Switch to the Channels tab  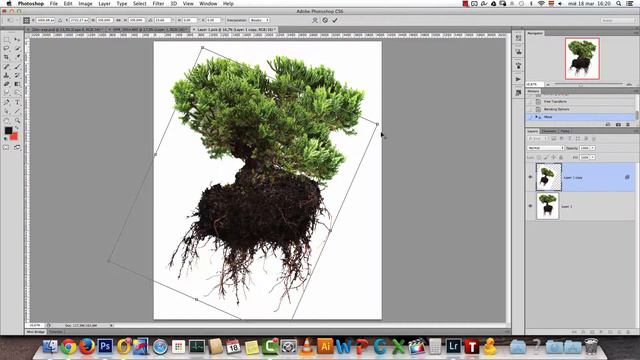(549, 131)
